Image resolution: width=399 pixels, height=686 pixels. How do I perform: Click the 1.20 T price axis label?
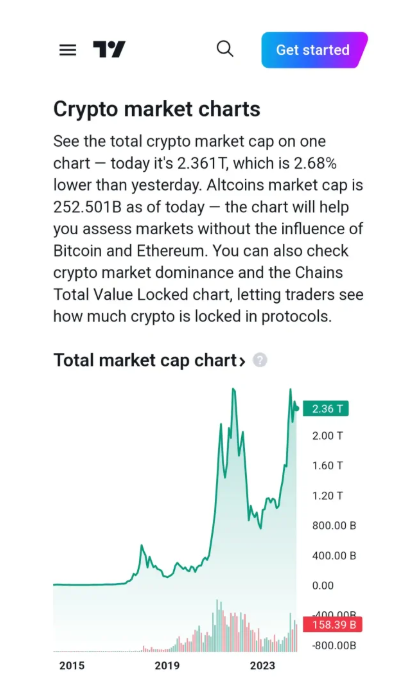click(327, 496)
